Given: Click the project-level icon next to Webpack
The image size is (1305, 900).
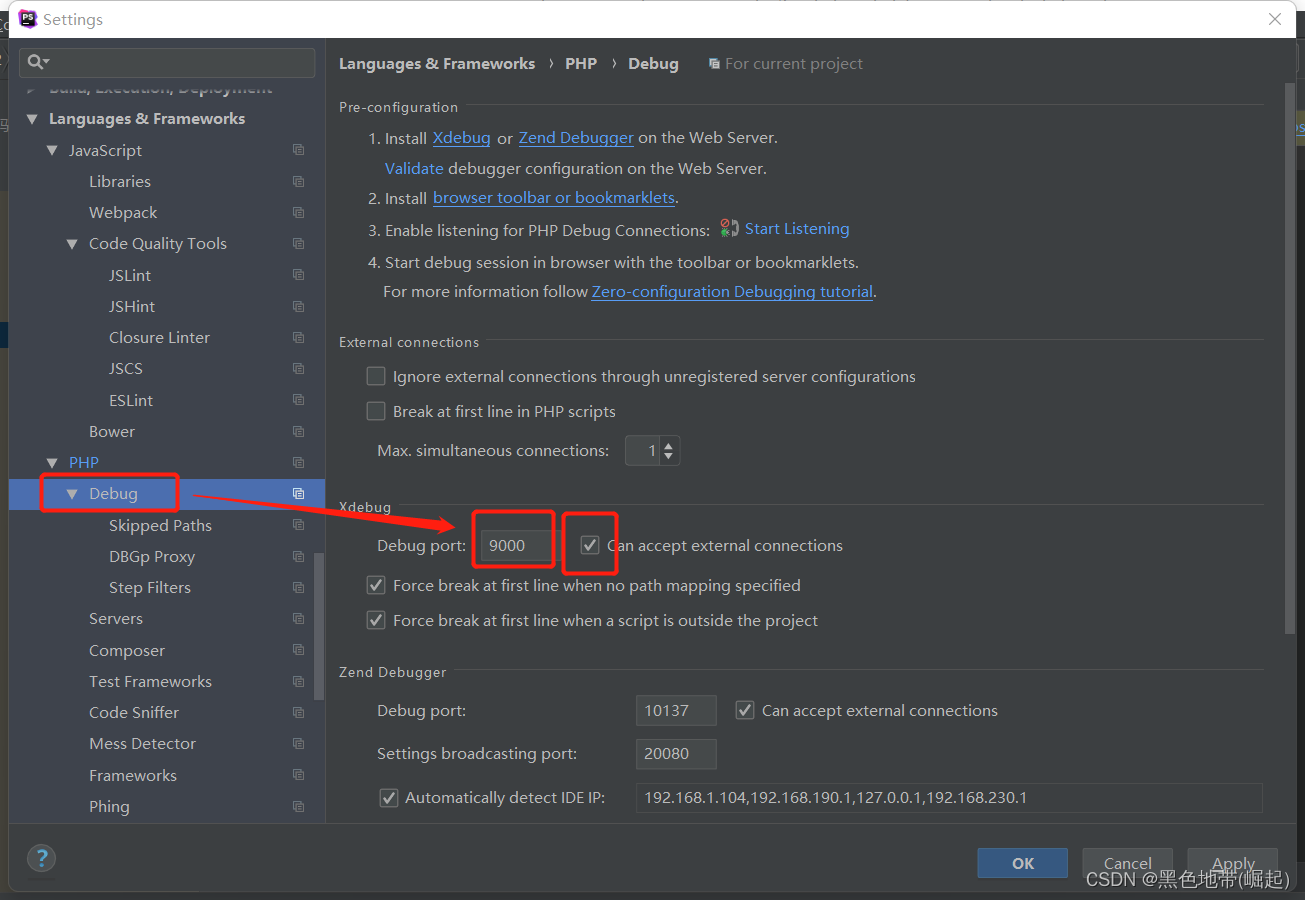Looking at the screenshot, I should coord(298,212).
